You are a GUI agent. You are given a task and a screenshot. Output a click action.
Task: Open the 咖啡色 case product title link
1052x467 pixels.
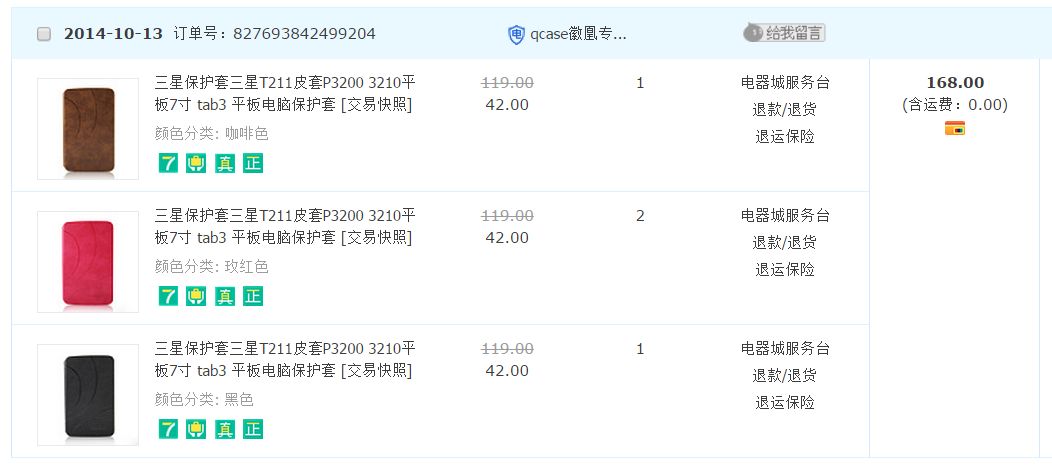coord(284,93)
